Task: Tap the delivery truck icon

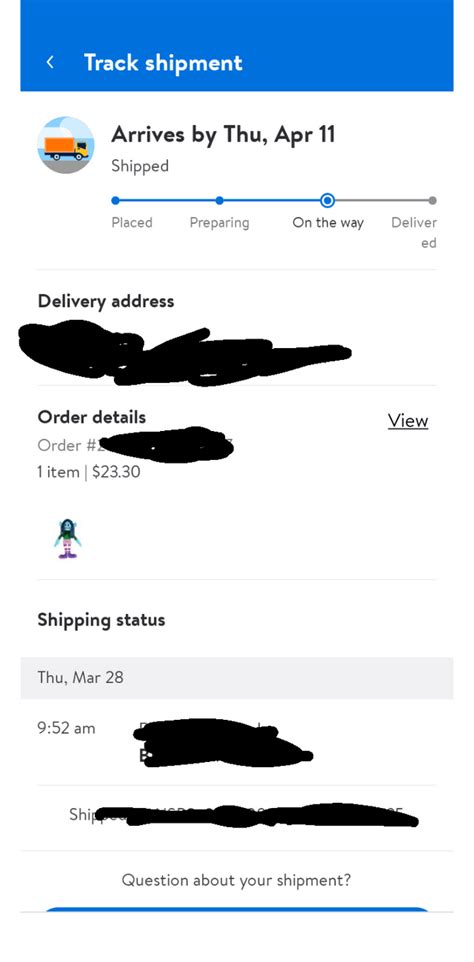Action: 66,145
